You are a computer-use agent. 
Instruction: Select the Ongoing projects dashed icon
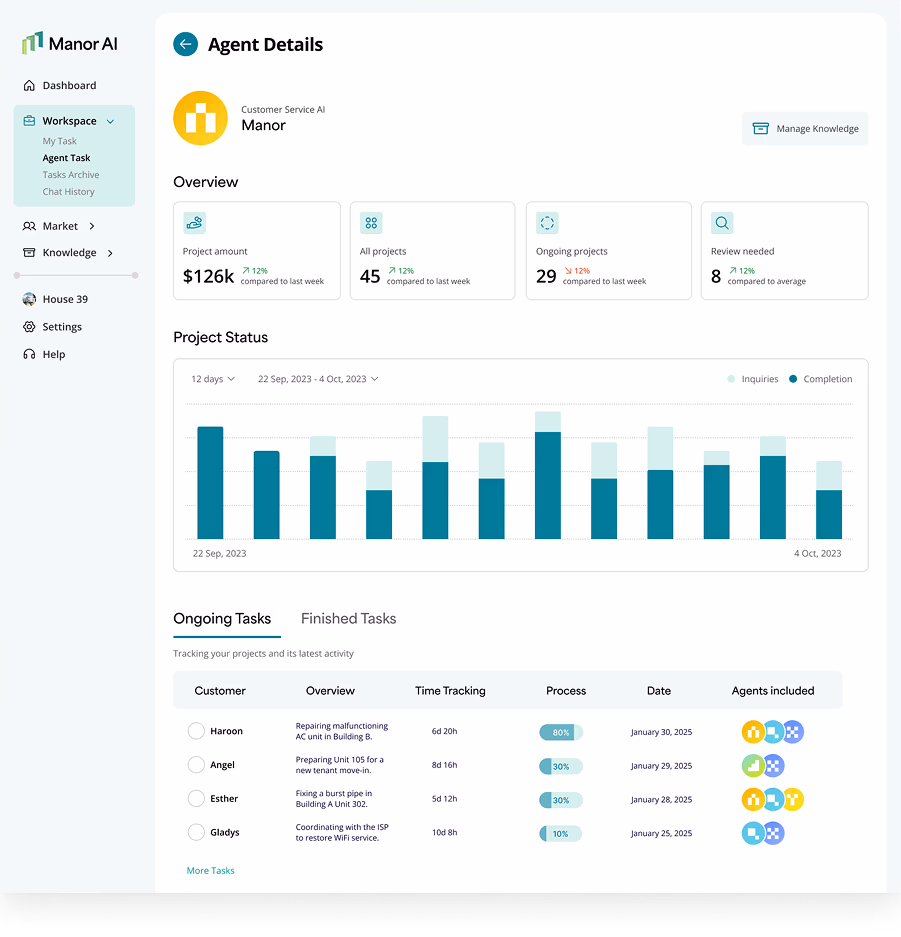[x=547, y=222]
